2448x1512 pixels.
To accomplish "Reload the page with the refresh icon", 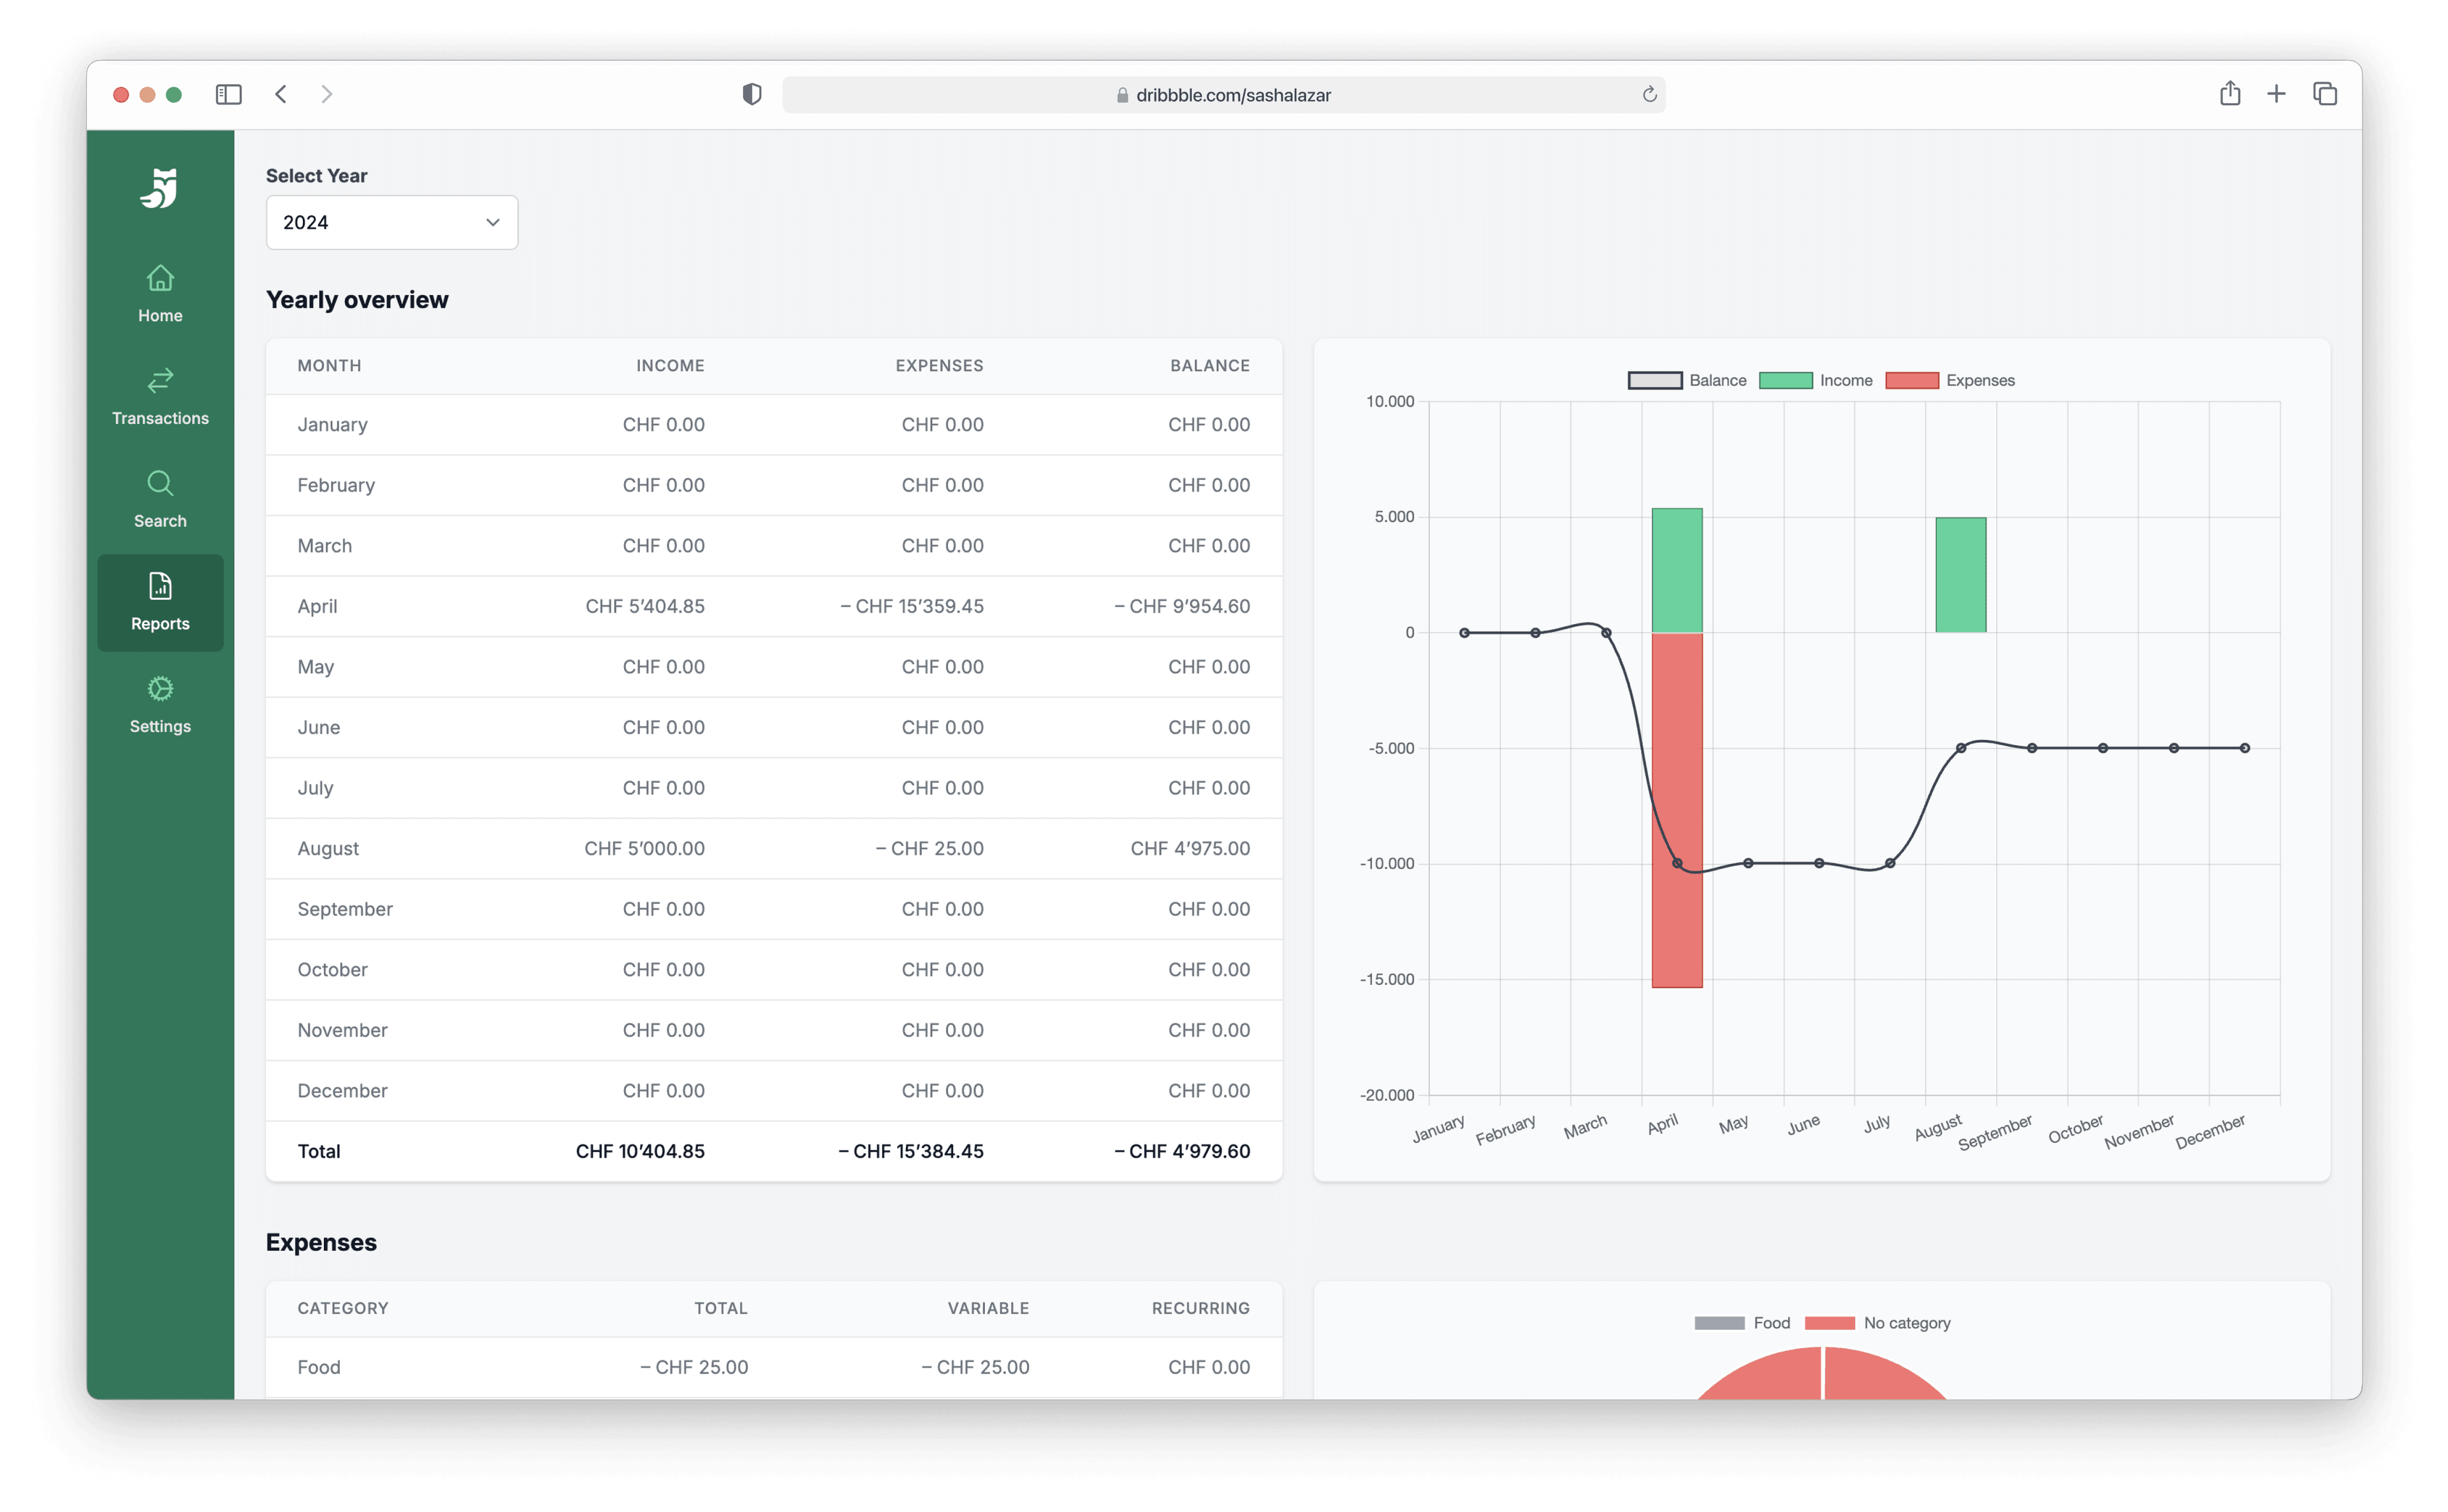I will 1649,94.
